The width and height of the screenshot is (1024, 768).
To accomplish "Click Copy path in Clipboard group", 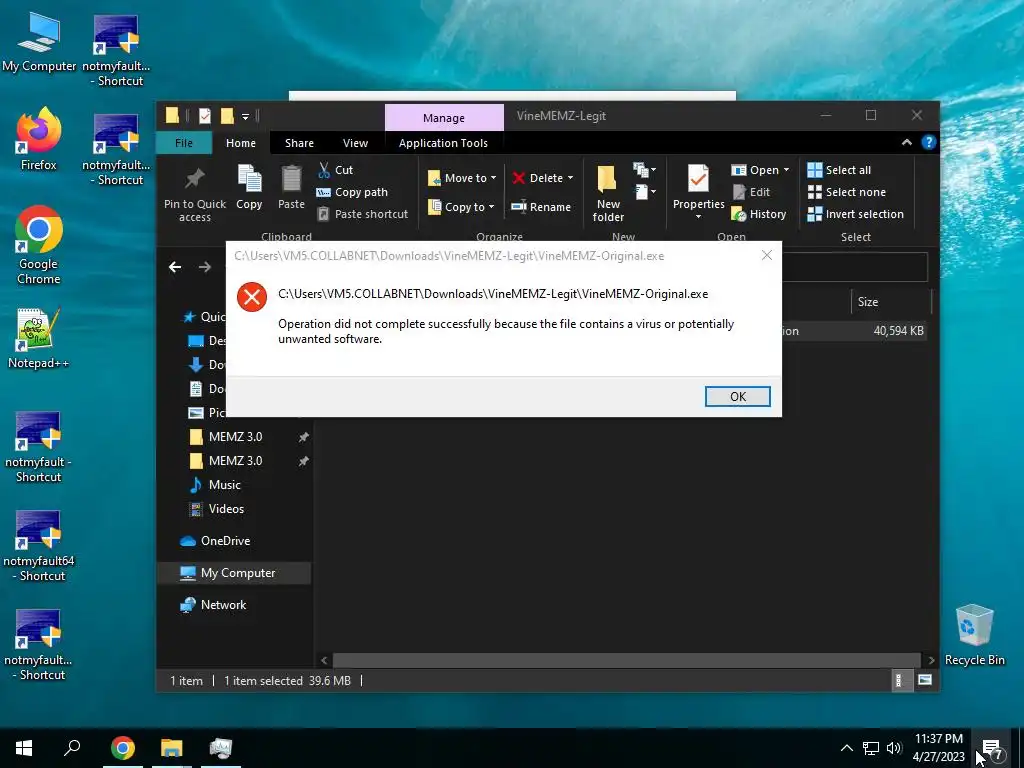I will point(353,192).
